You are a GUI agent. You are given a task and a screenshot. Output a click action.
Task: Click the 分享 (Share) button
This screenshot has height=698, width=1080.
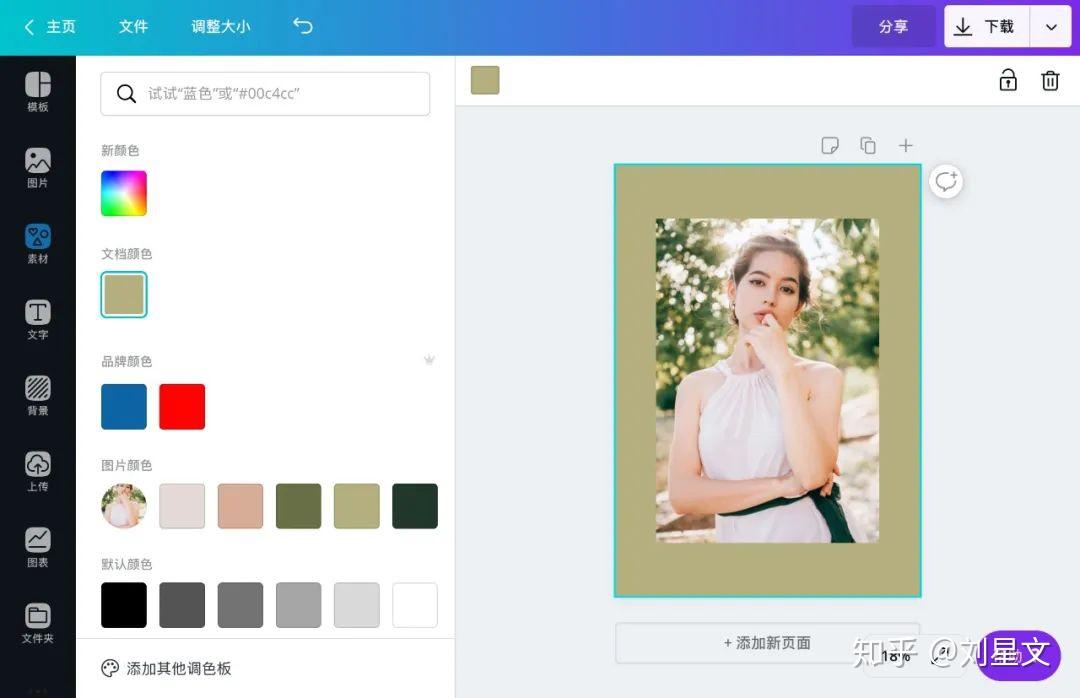pos(893,27)
